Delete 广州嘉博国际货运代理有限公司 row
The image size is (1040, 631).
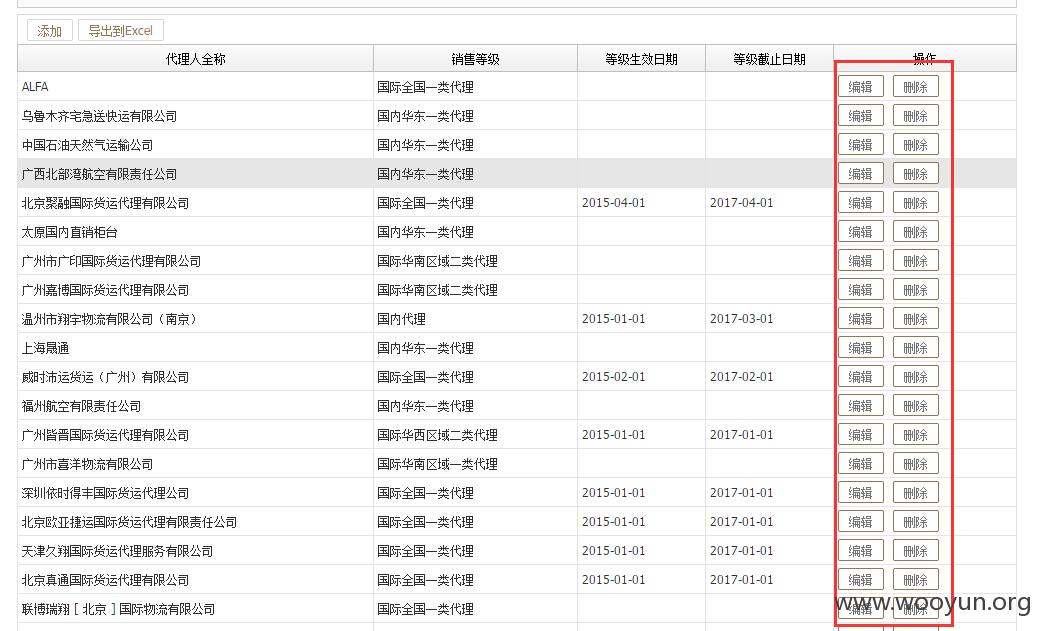[x=915, y=290]
